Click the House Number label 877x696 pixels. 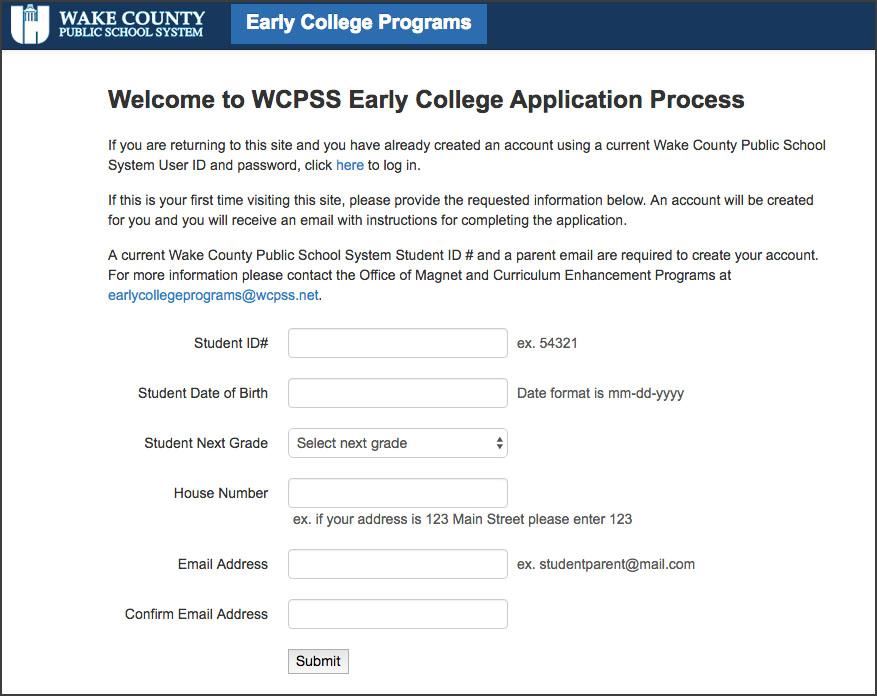pyautogui.click(x=221, y=493)
